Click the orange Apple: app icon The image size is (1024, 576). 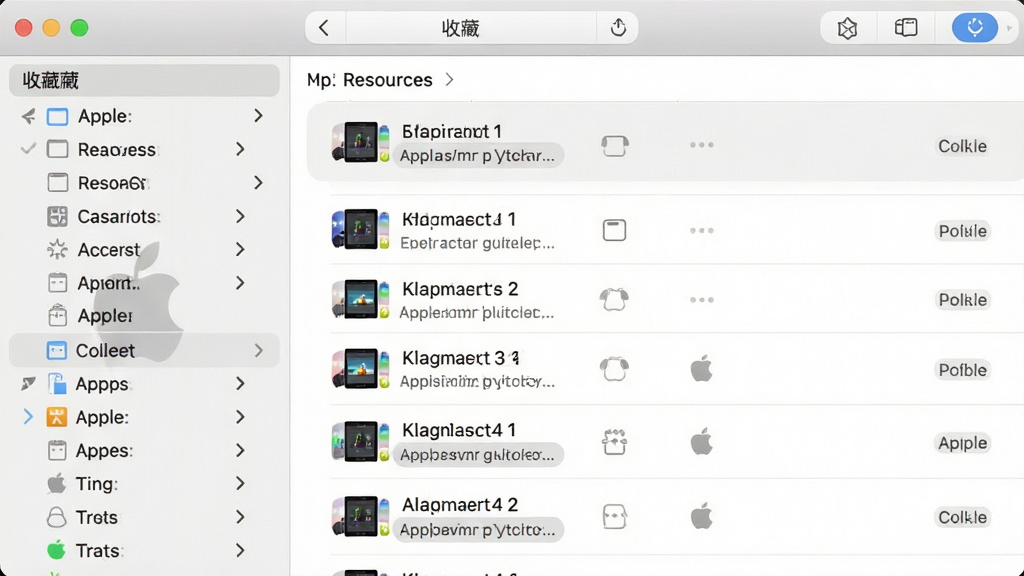coord(57,417)
